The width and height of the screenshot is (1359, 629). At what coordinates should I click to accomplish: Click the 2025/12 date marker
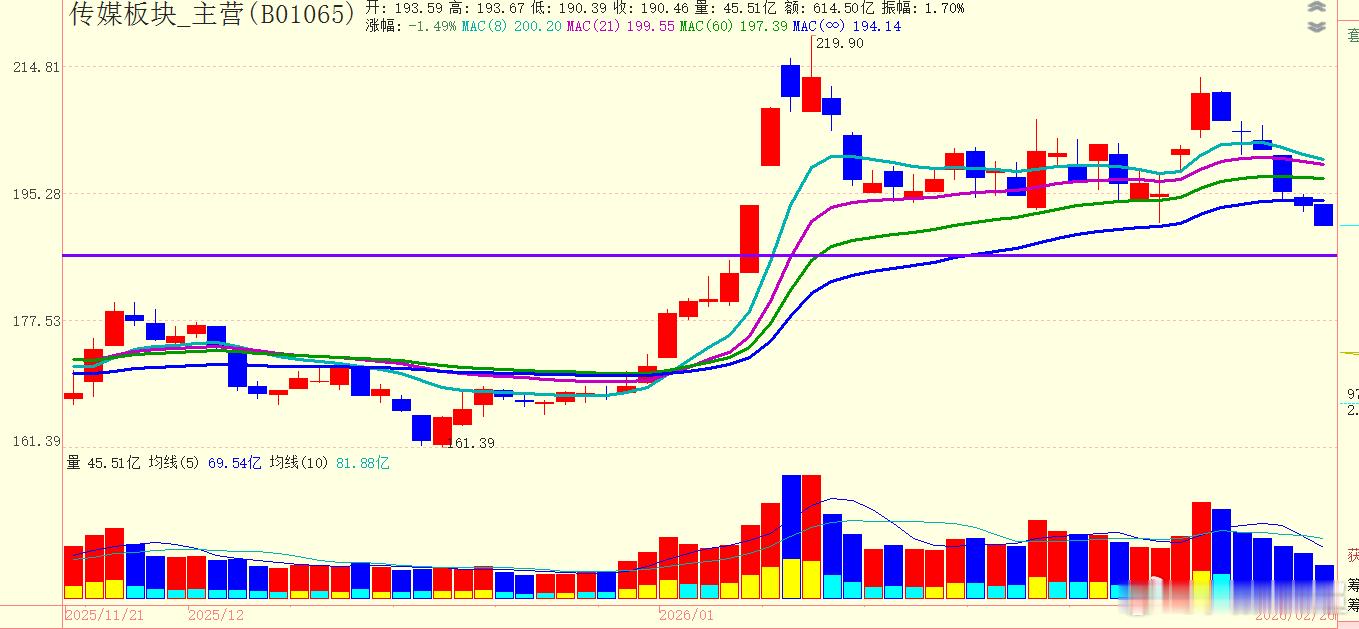[x=217, y=615]
